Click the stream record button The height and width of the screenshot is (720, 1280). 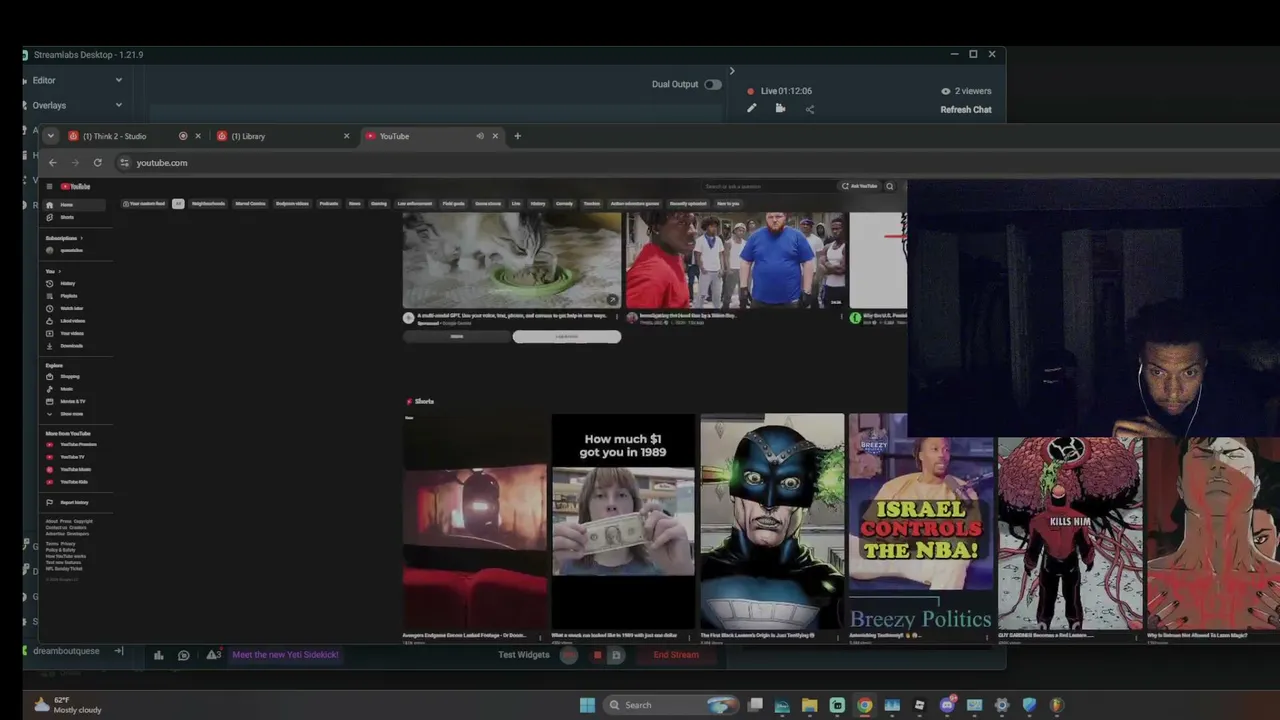point(569,655)
